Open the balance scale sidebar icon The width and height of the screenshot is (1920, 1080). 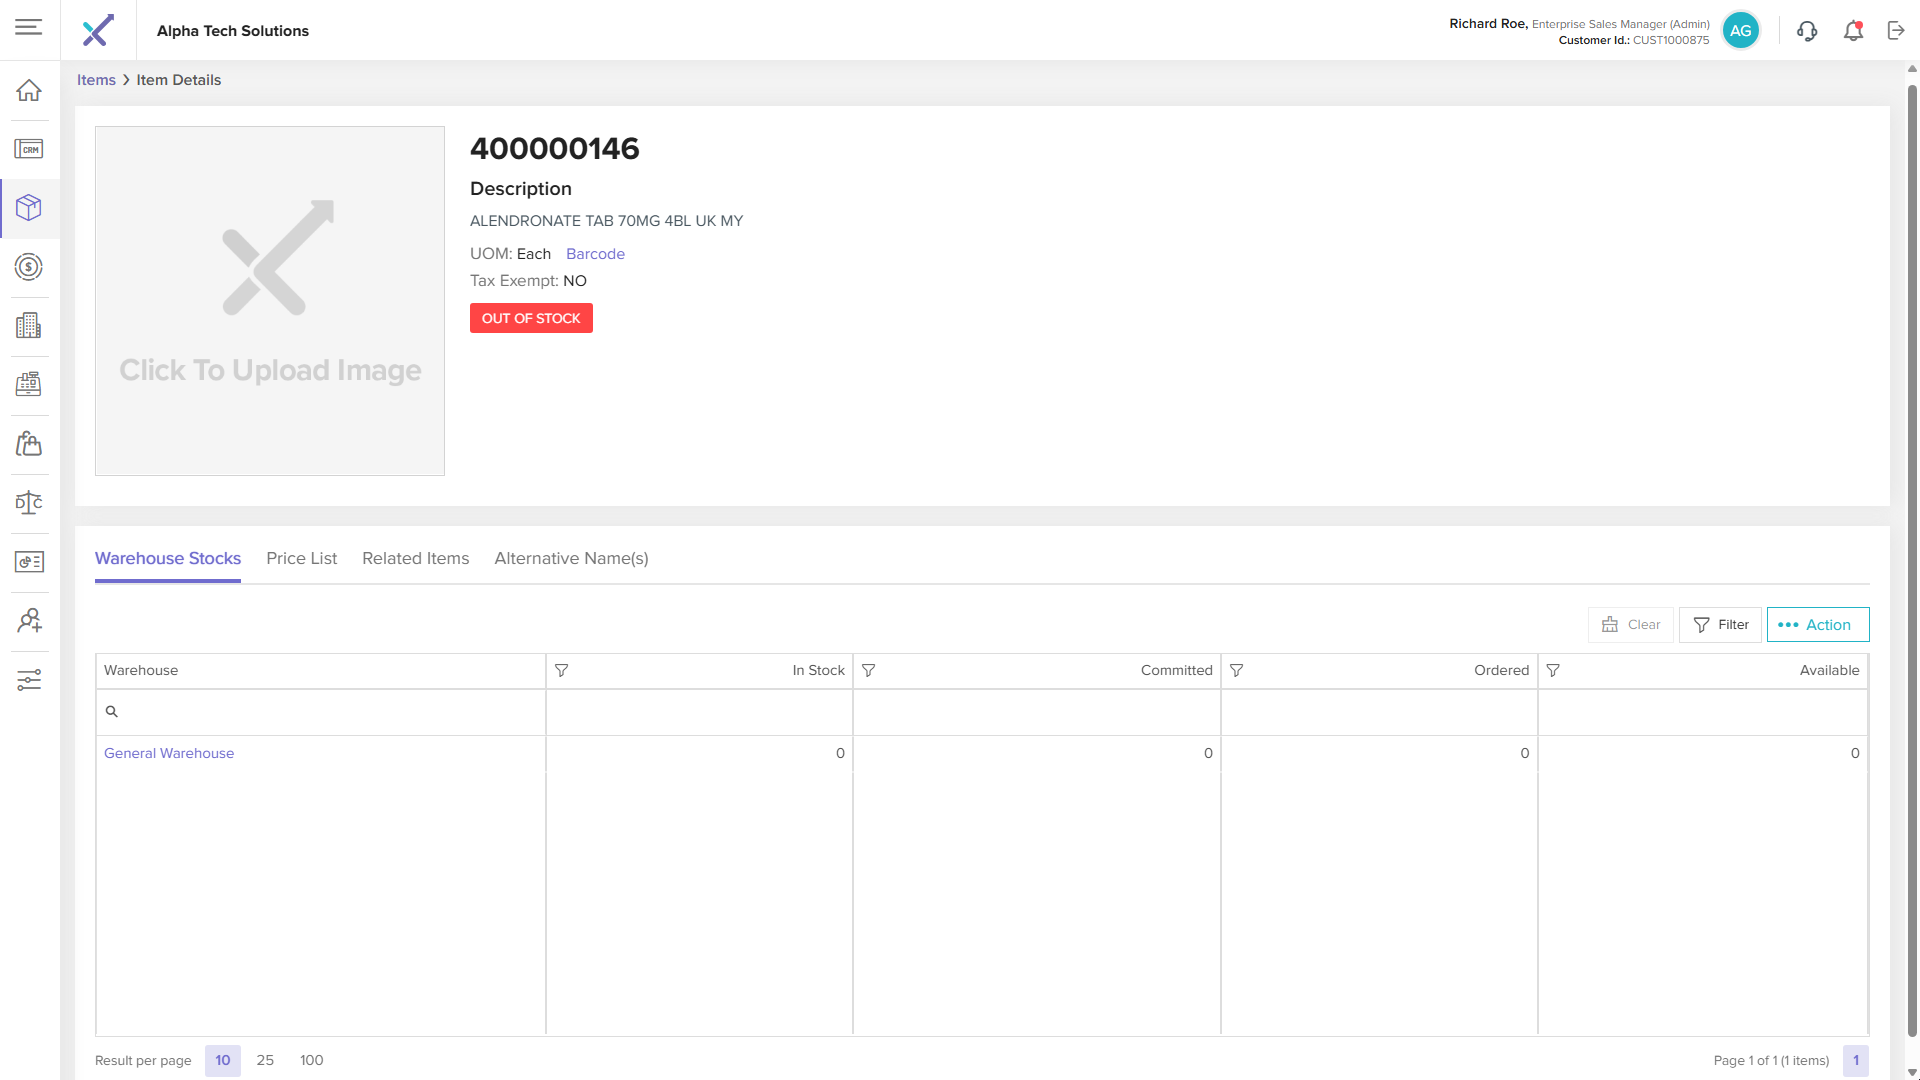click(29, 503)
